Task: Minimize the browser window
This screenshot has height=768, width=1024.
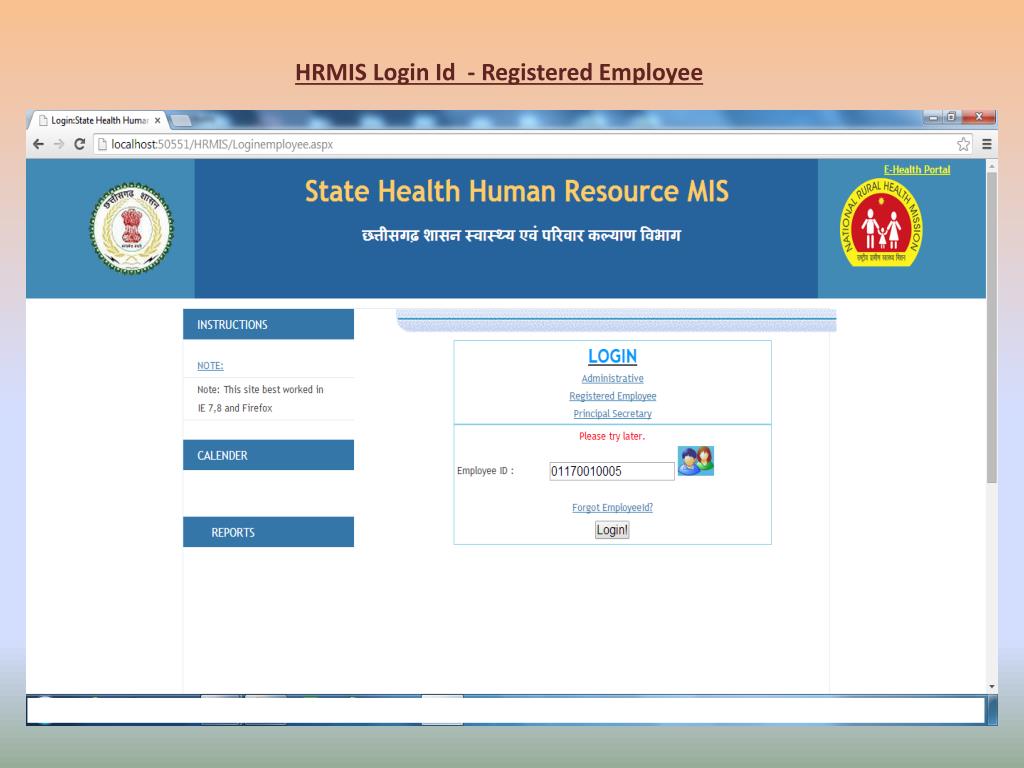Action: coord(933,118)
